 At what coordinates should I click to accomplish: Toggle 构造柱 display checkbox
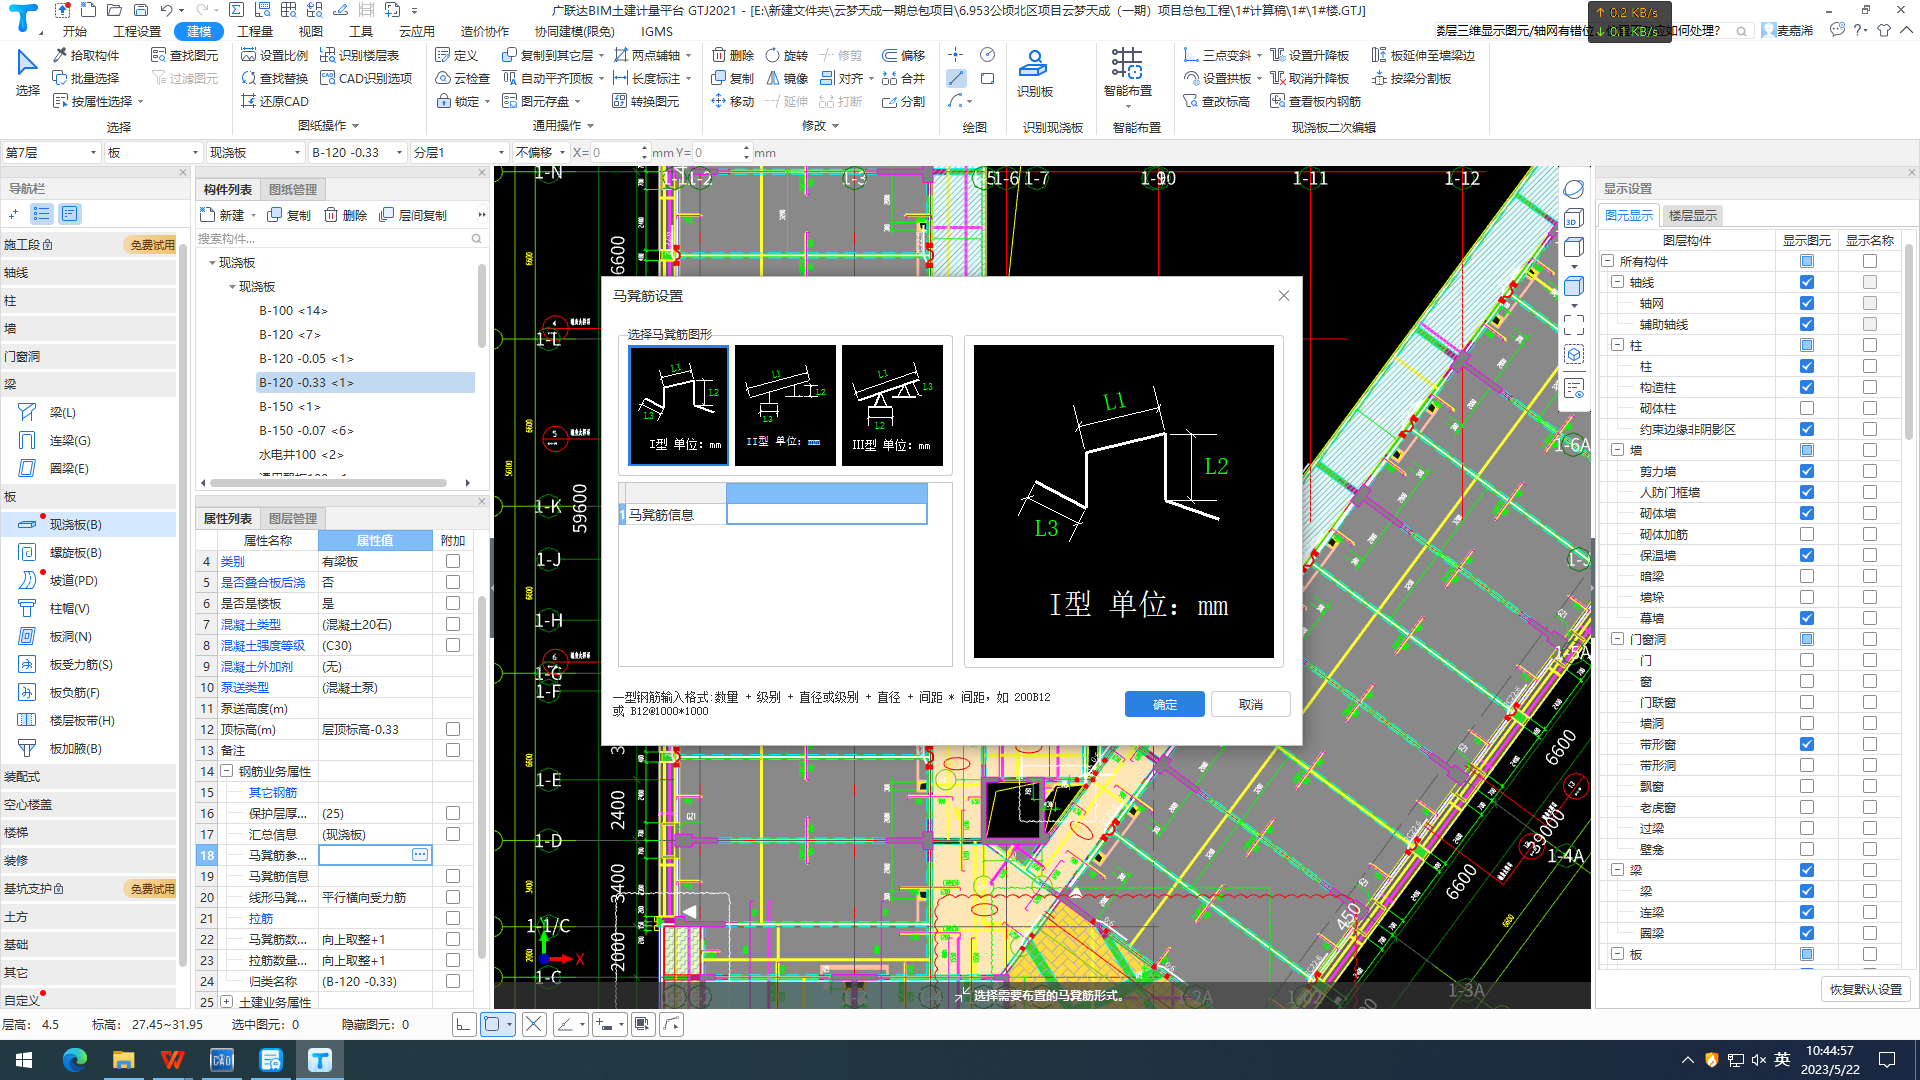pyautogui.click(x=1806, y=387)
